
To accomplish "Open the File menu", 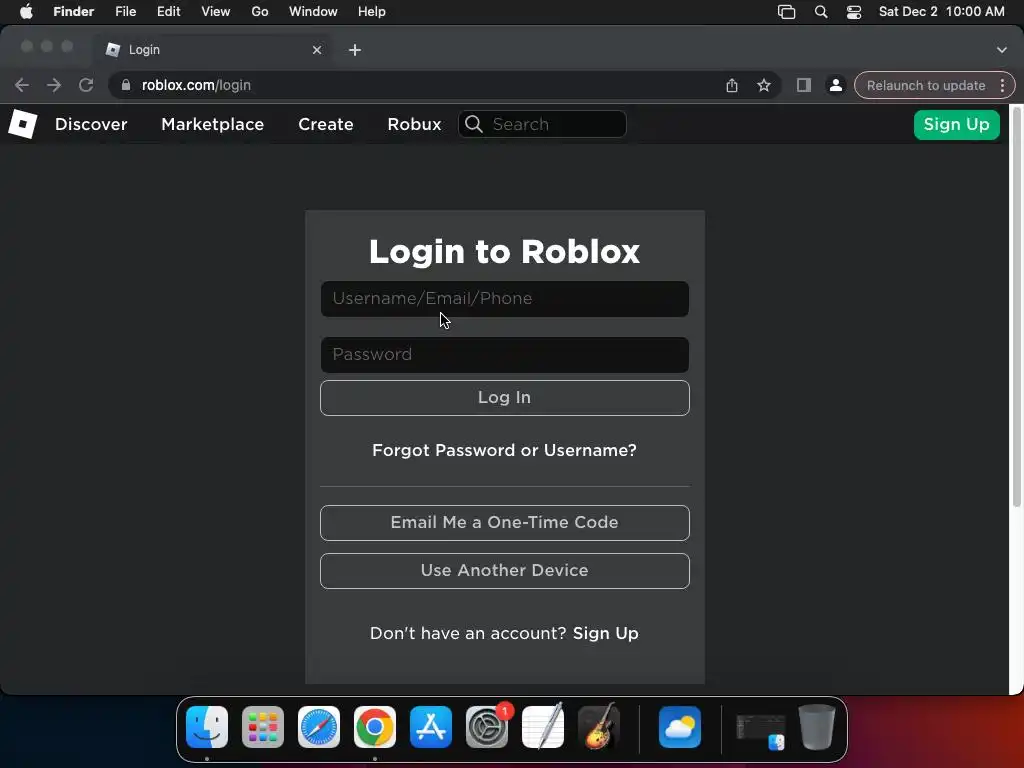I will coord(125,12).
